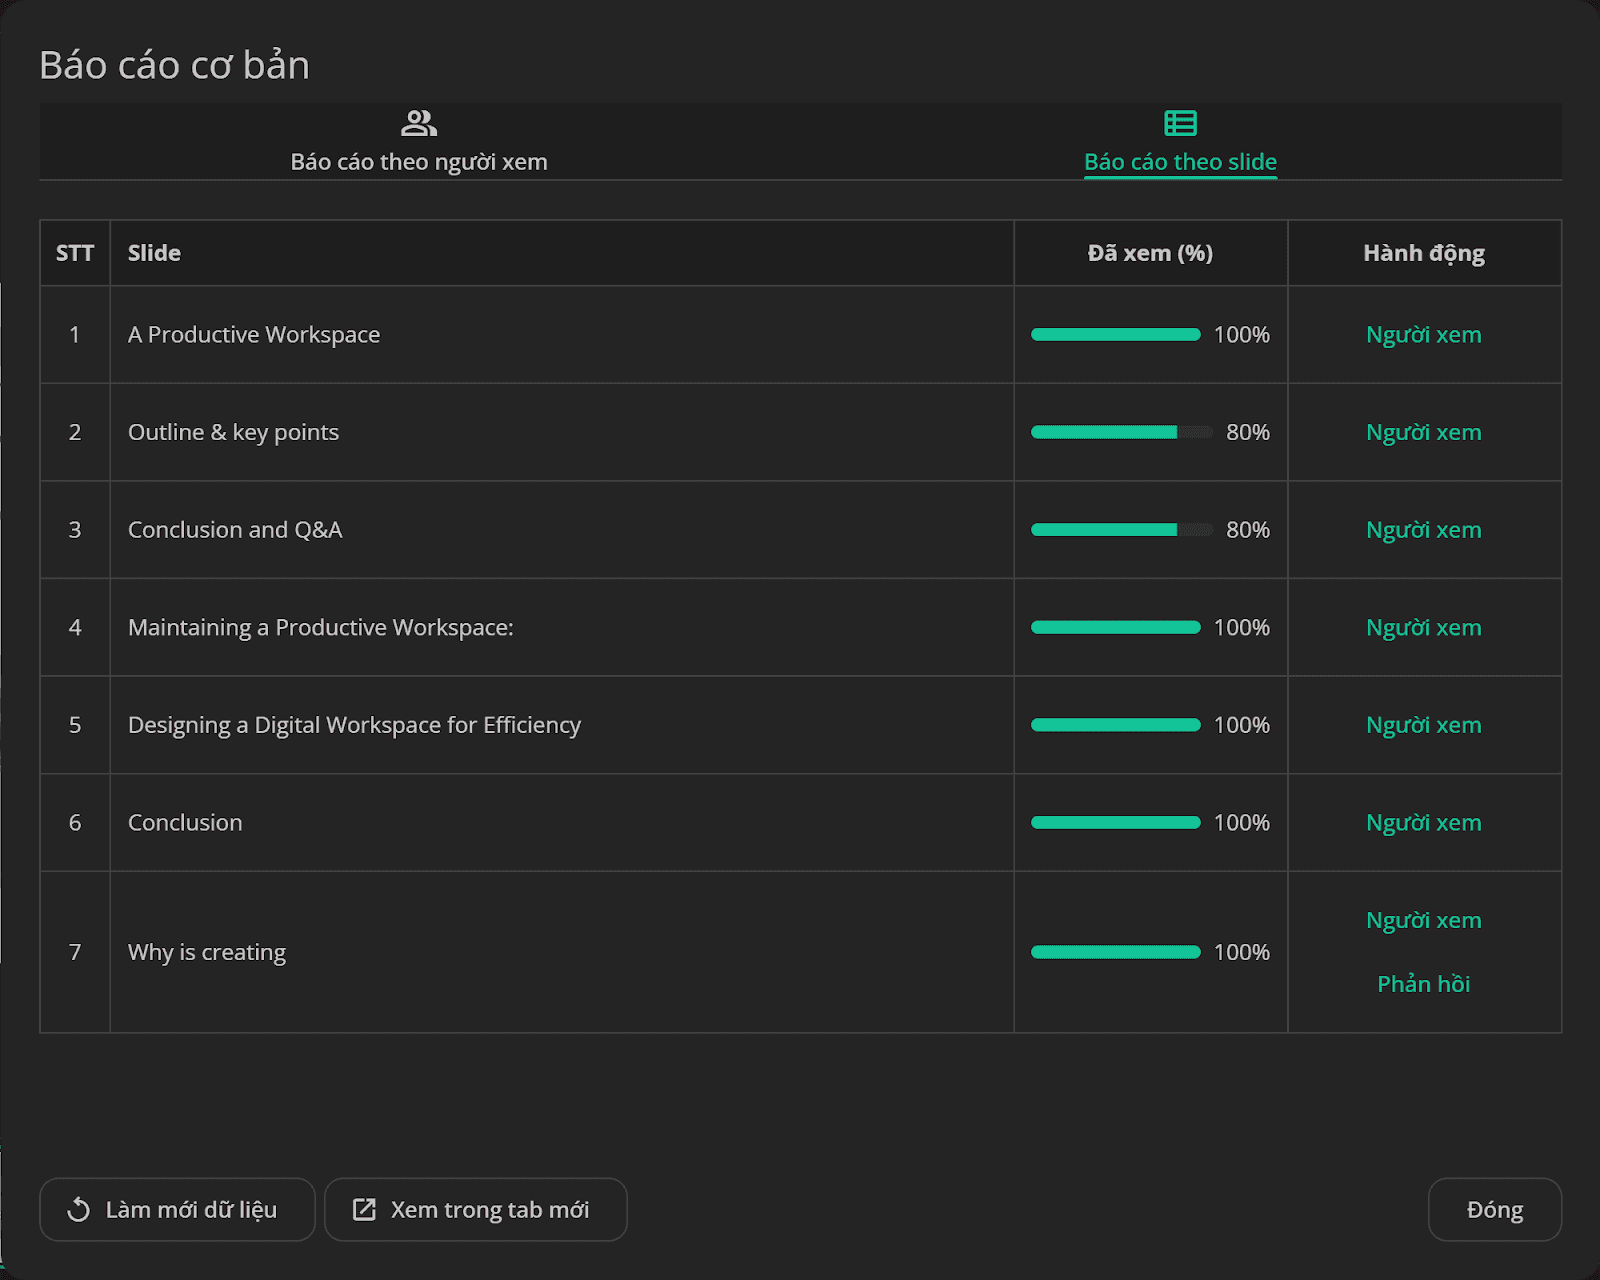Open Người xem for slide 6 Conclusion
This screenshot has width=1600, height=1280.
1424,822
